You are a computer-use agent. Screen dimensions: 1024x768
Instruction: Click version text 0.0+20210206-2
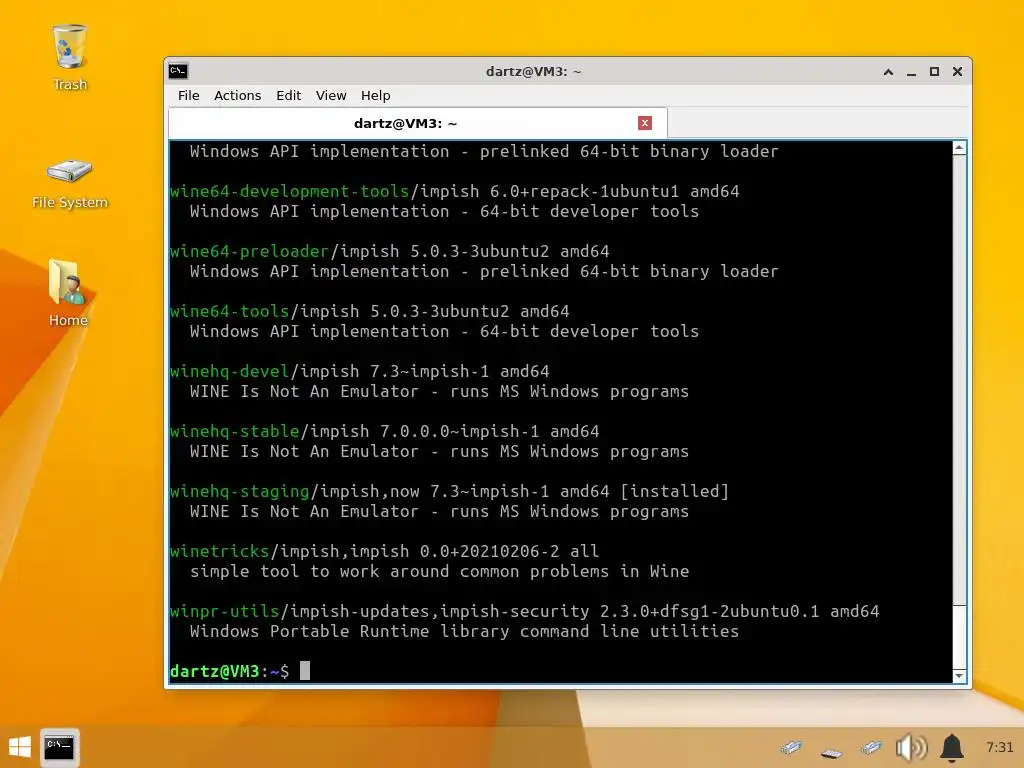(489, 551)
